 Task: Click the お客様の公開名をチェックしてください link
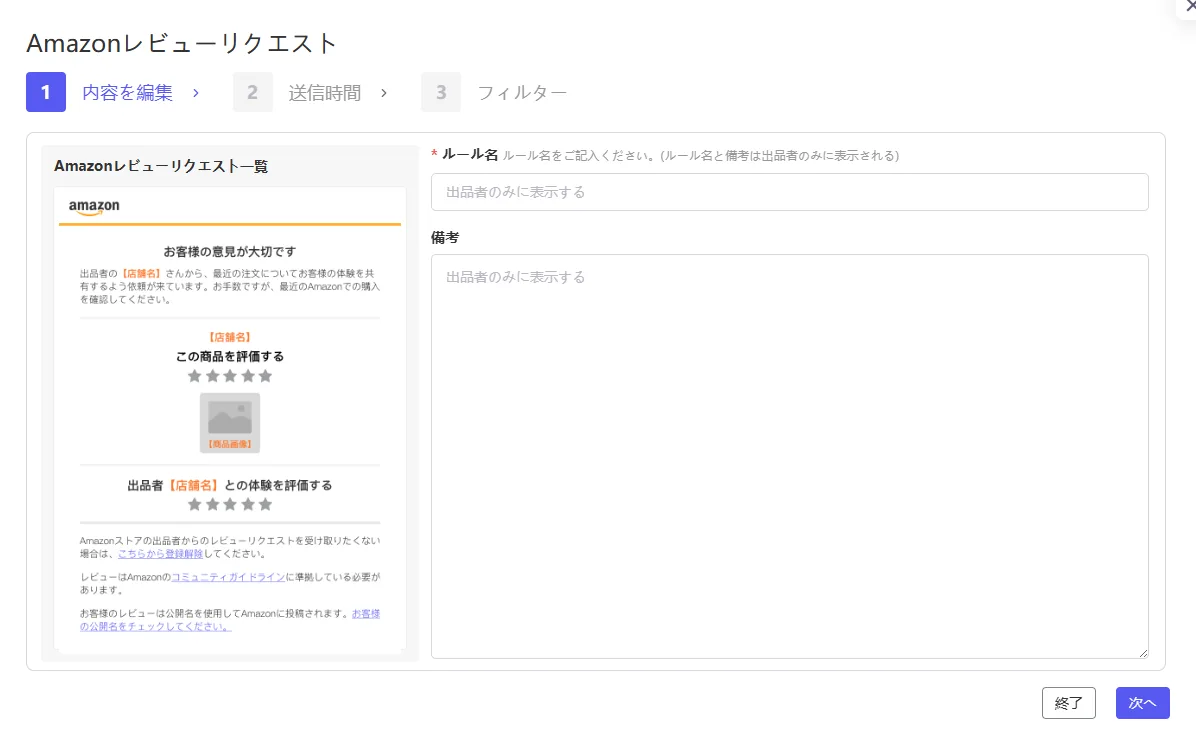(x=230, y=620)
